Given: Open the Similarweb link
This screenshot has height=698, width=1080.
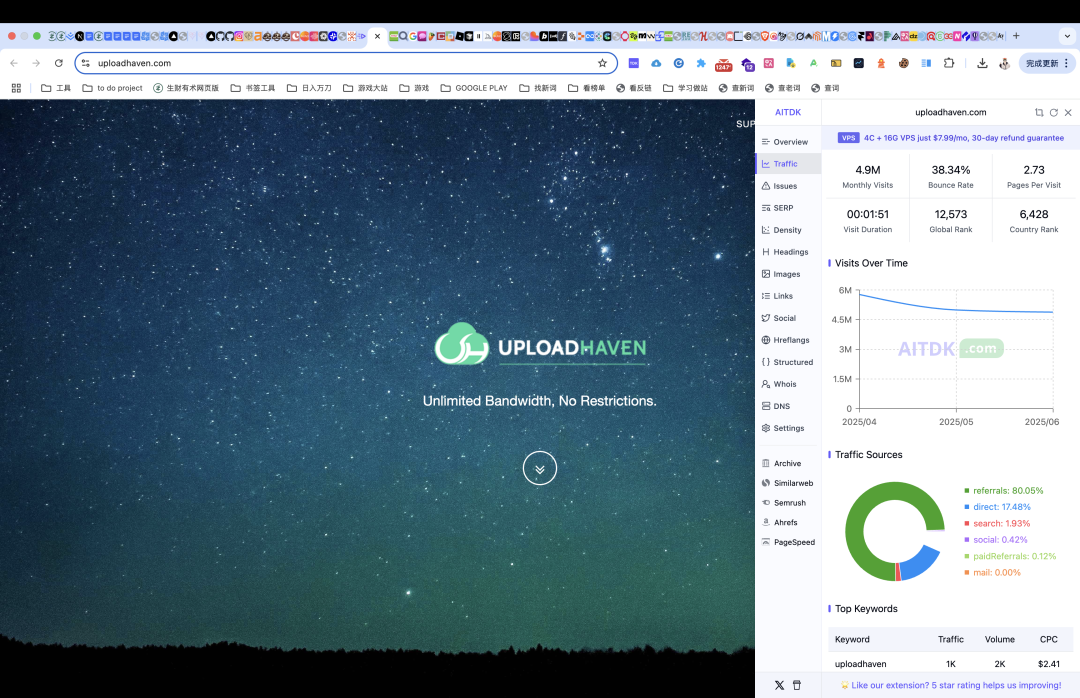Looking at the screenshot, I should click(787, 484).
